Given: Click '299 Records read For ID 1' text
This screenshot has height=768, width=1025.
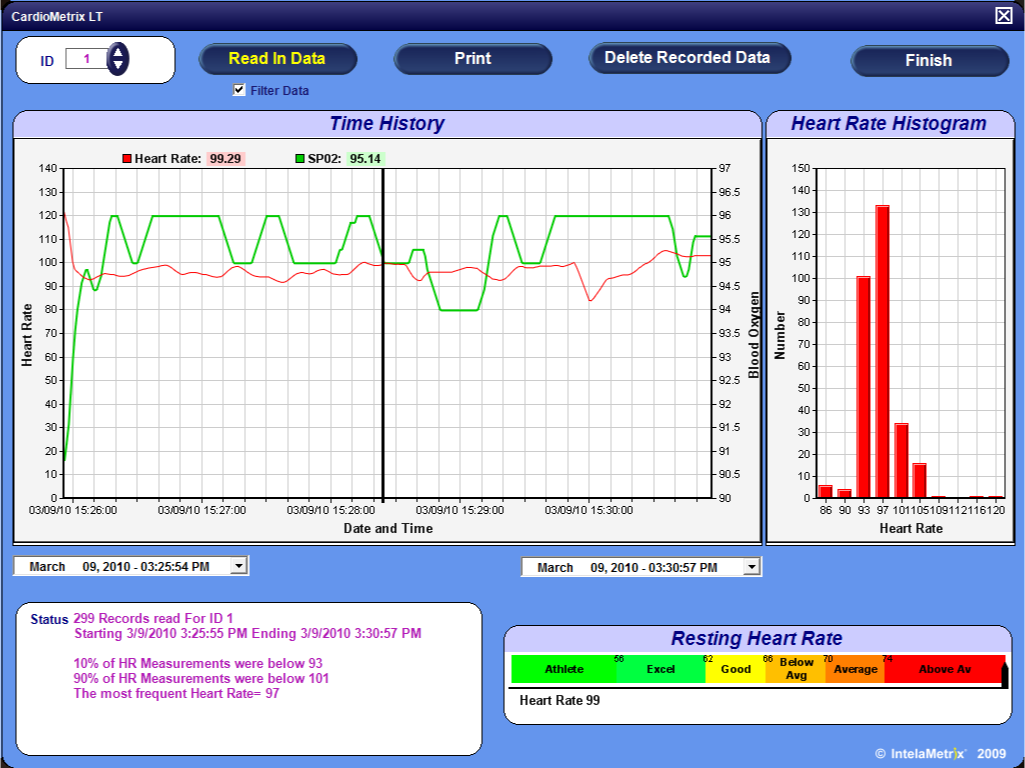Looking at the screenshot, I should coord(153,618).
